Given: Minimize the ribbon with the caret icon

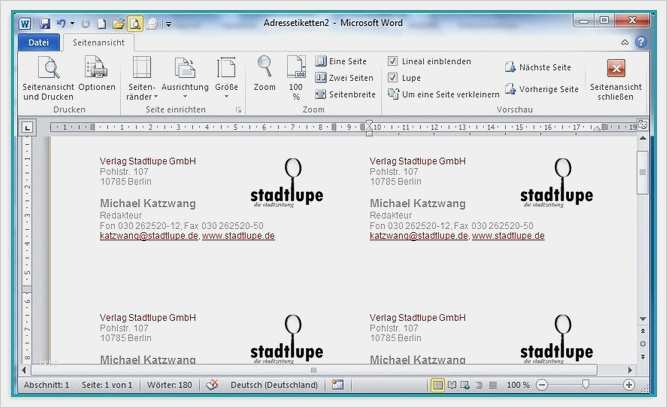Looking at the screenshot, I should coord(625,43).
